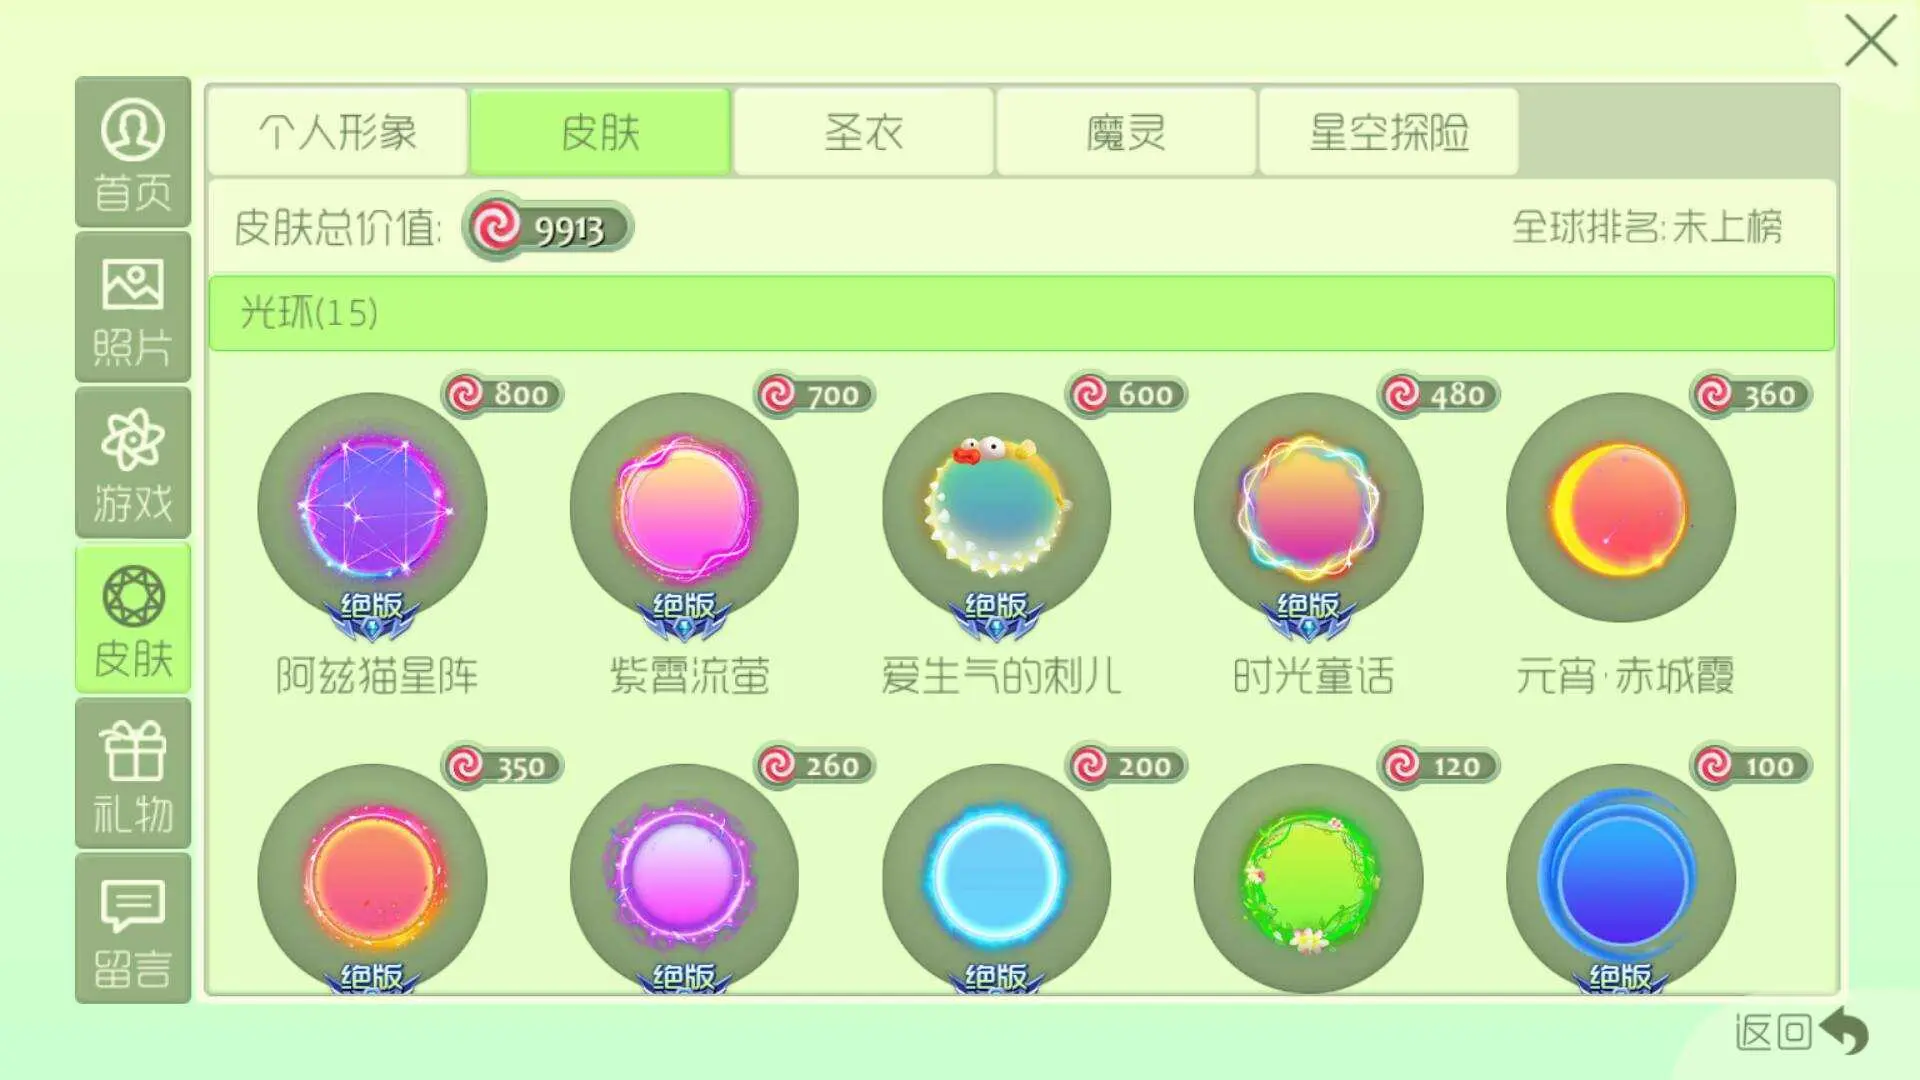Select the 皮肤 skin sidebar icon
1920x1080 pixels.
[x=133, y=619]
